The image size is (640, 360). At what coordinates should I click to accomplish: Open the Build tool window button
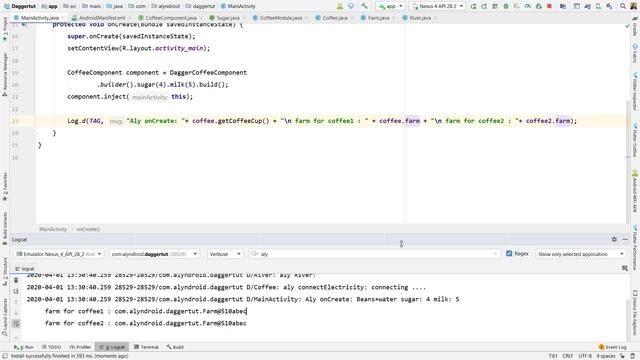click(x=175, y=347)
